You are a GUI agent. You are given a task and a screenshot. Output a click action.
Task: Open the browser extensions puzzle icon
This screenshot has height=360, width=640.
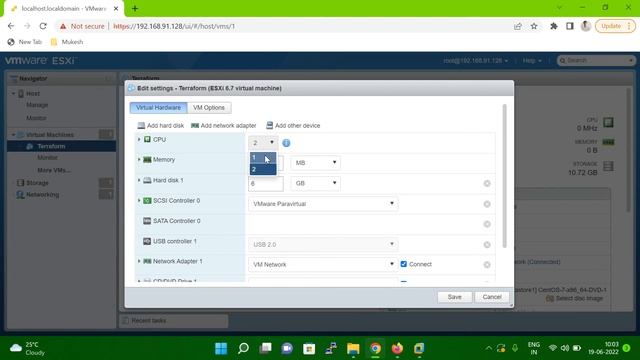click(554, 26)
